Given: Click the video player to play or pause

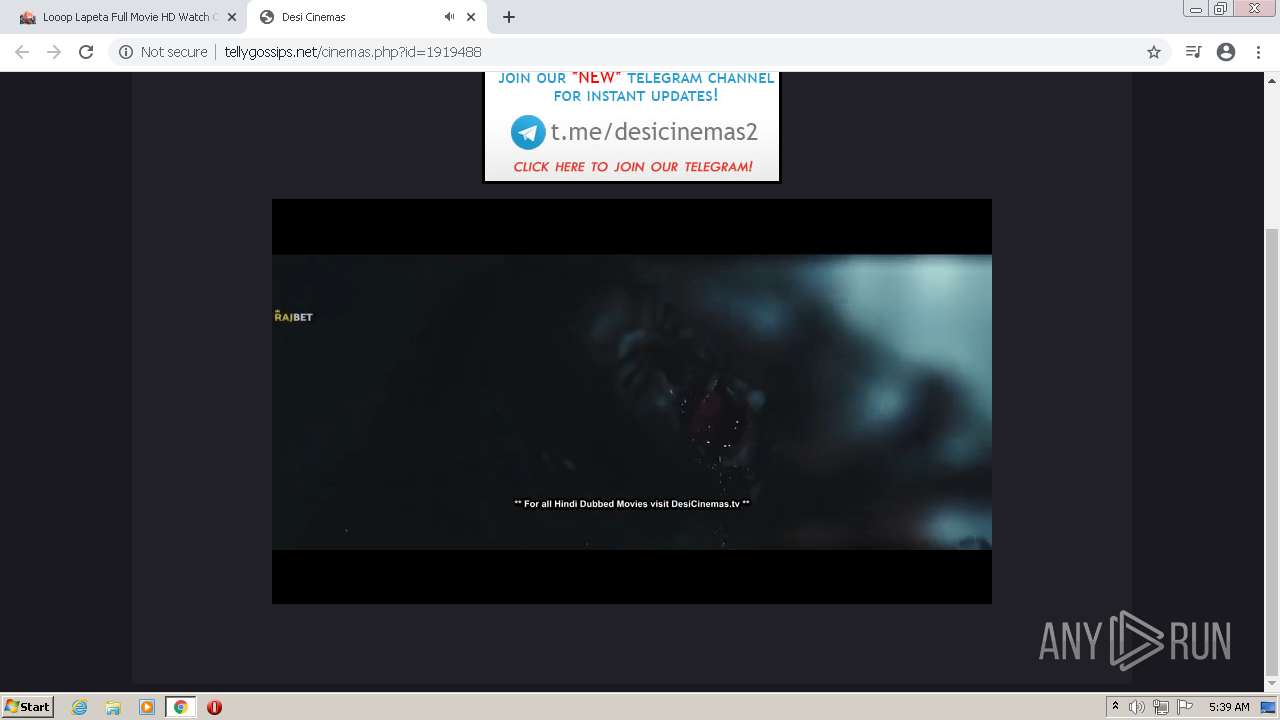Looking at the screenshot, I should 632,401.
